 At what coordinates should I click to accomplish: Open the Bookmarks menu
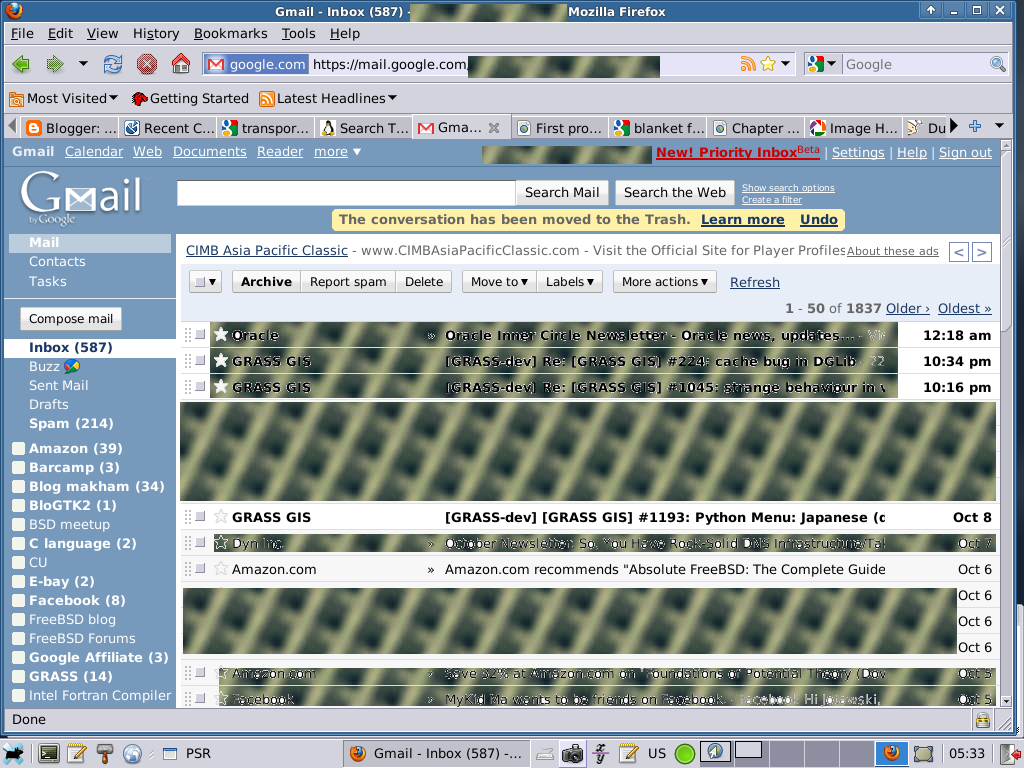pyautogui.click(x=231, y=33)
